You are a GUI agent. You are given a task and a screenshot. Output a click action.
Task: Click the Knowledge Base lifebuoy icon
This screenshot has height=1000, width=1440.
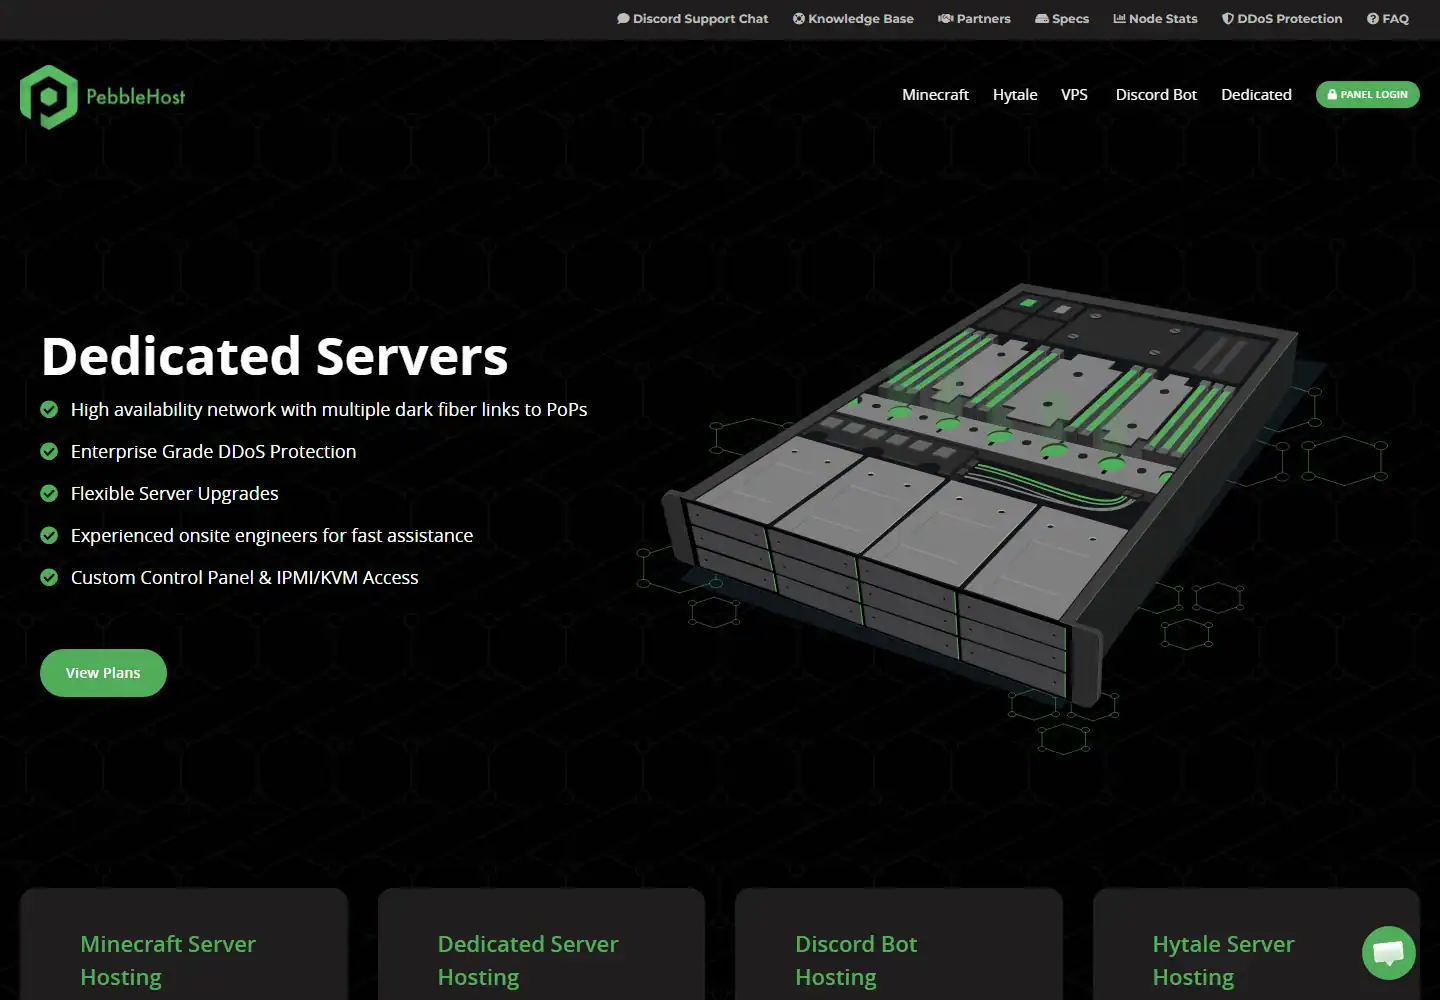pos(799,19)
